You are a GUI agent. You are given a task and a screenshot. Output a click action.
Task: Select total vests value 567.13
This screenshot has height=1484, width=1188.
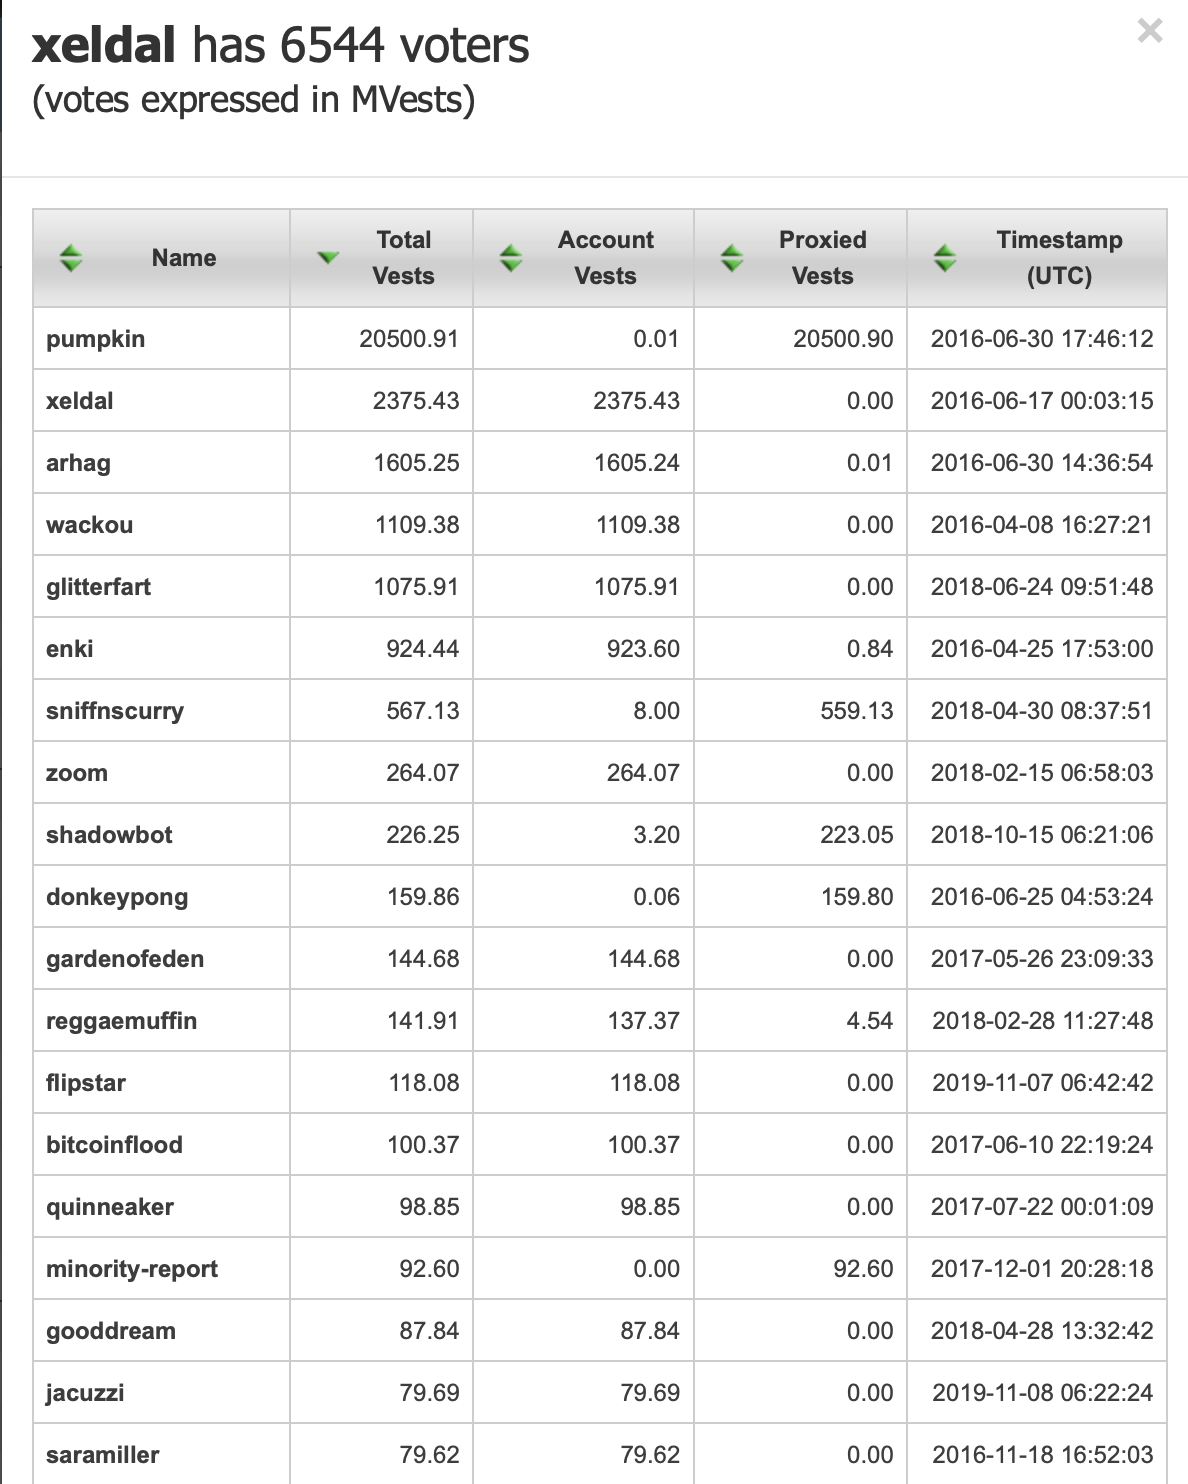tap(422, 711)
